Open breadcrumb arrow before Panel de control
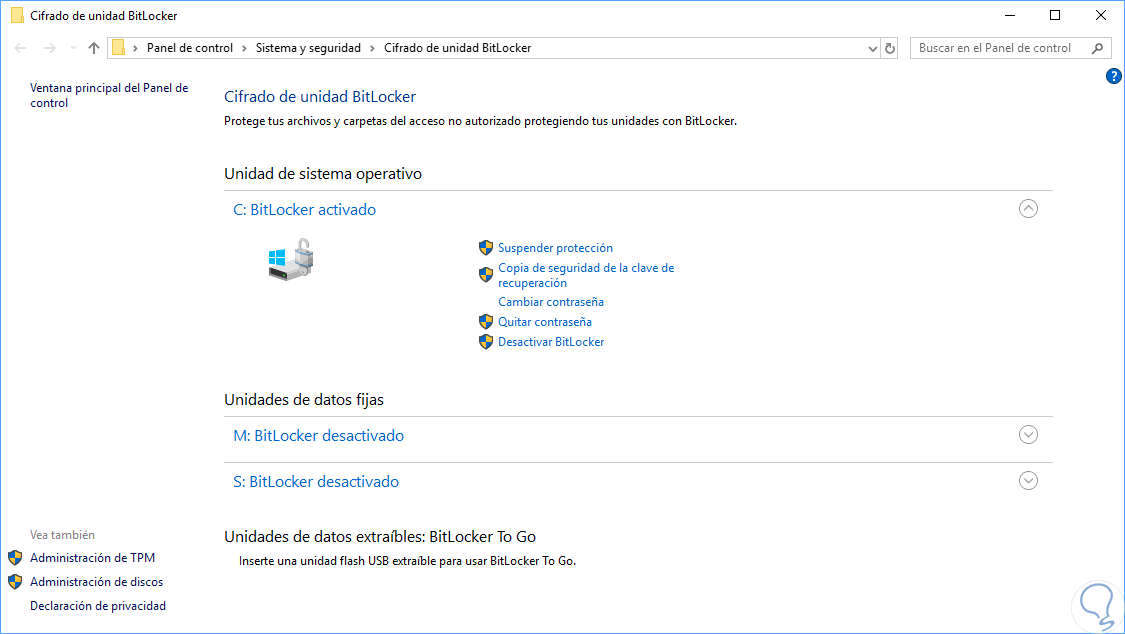Viewport: 1125px width, 634px height. pyautogui.click(x=136, y=48)
